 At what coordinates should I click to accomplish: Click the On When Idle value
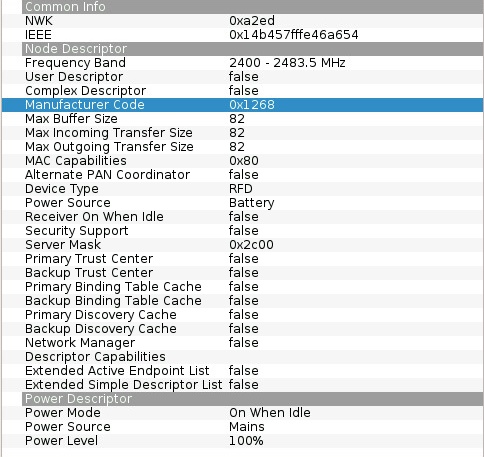[270, 413]
